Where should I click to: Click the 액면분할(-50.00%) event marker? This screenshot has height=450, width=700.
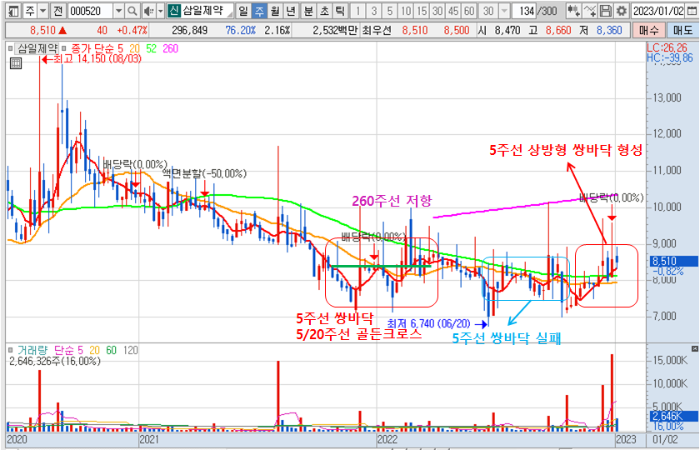(204, 173)
